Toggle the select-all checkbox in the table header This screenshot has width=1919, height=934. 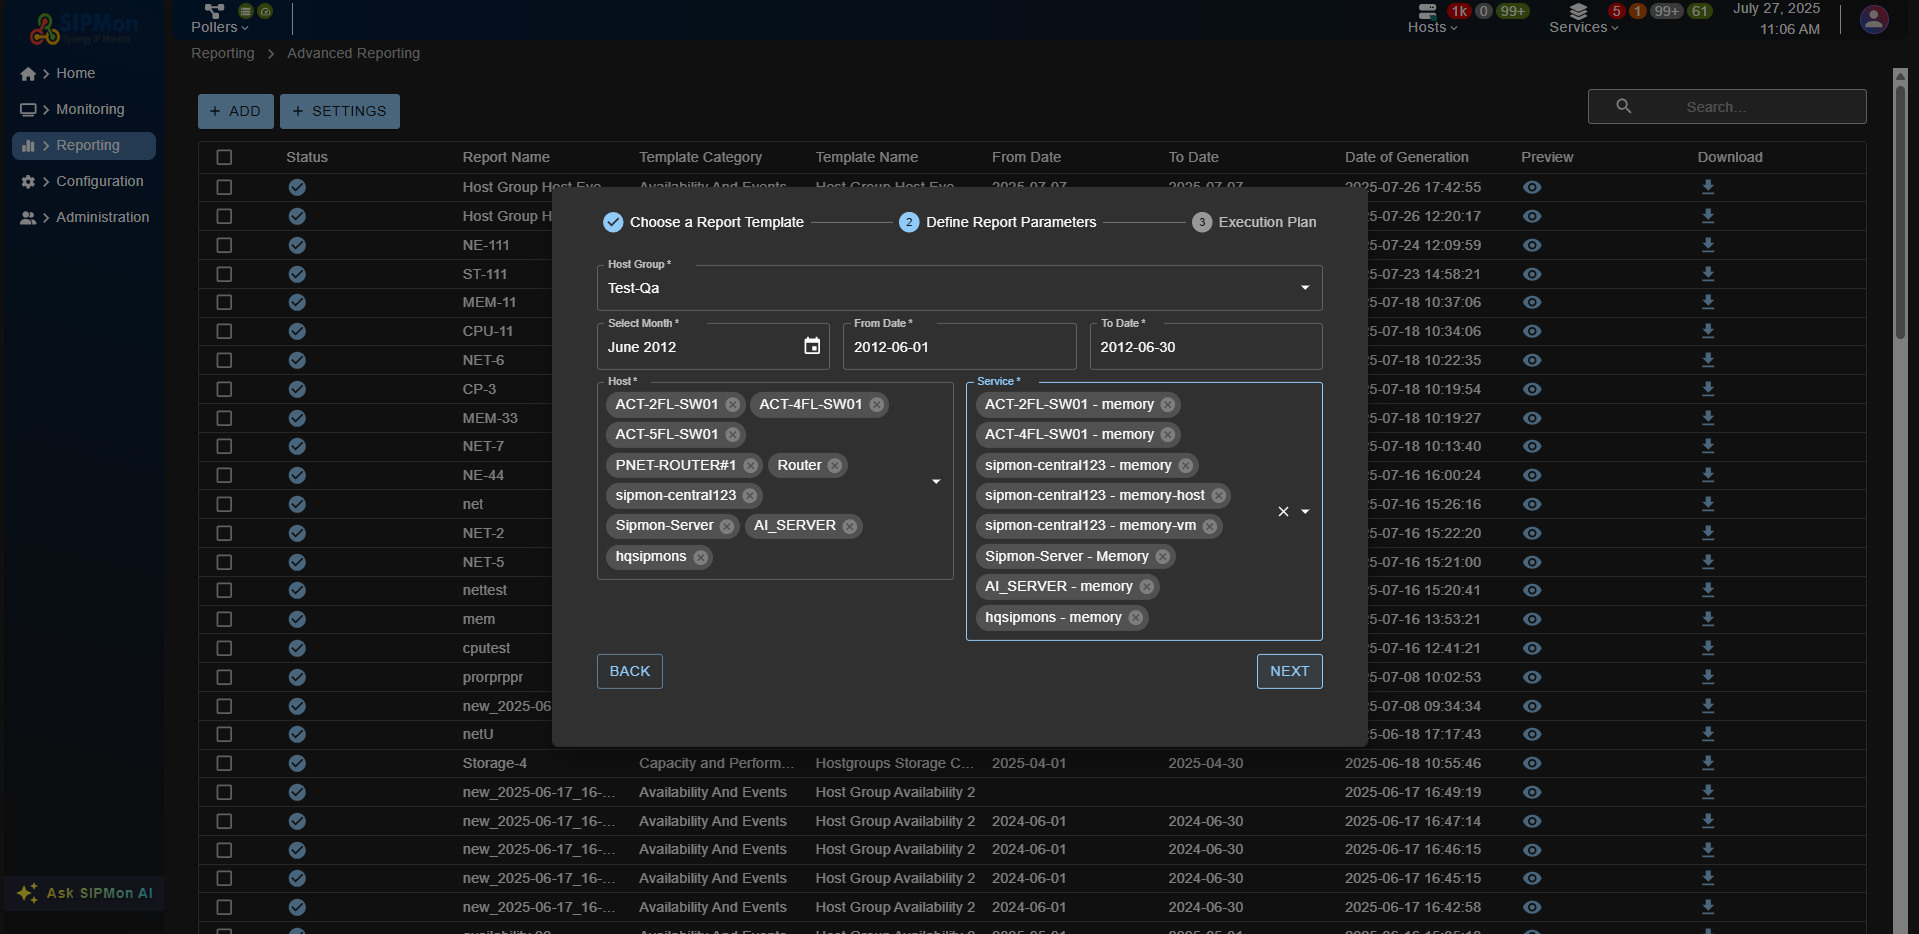[223, 157]
